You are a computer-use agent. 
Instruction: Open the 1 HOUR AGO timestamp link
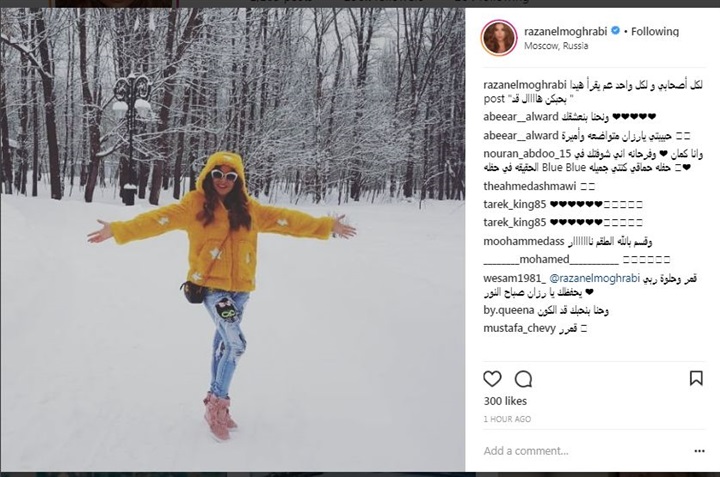click(507, 419)
